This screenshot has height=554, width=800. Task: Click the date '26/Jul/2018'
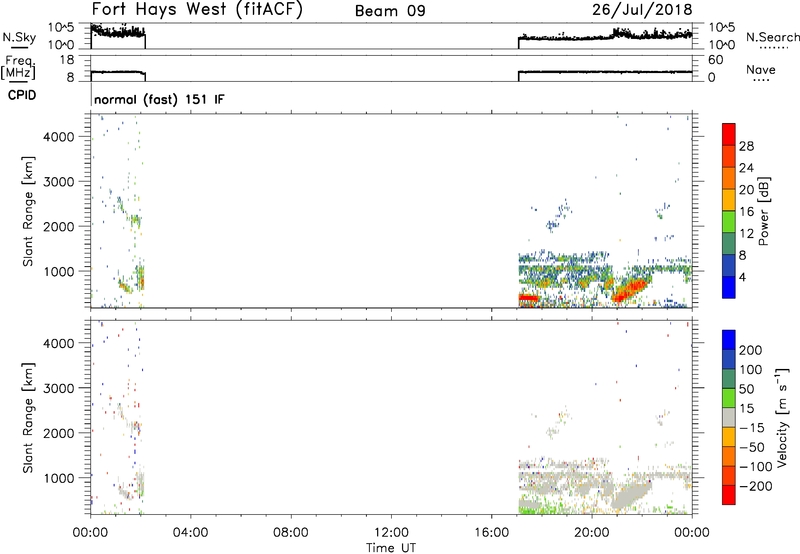pos(642,10)
